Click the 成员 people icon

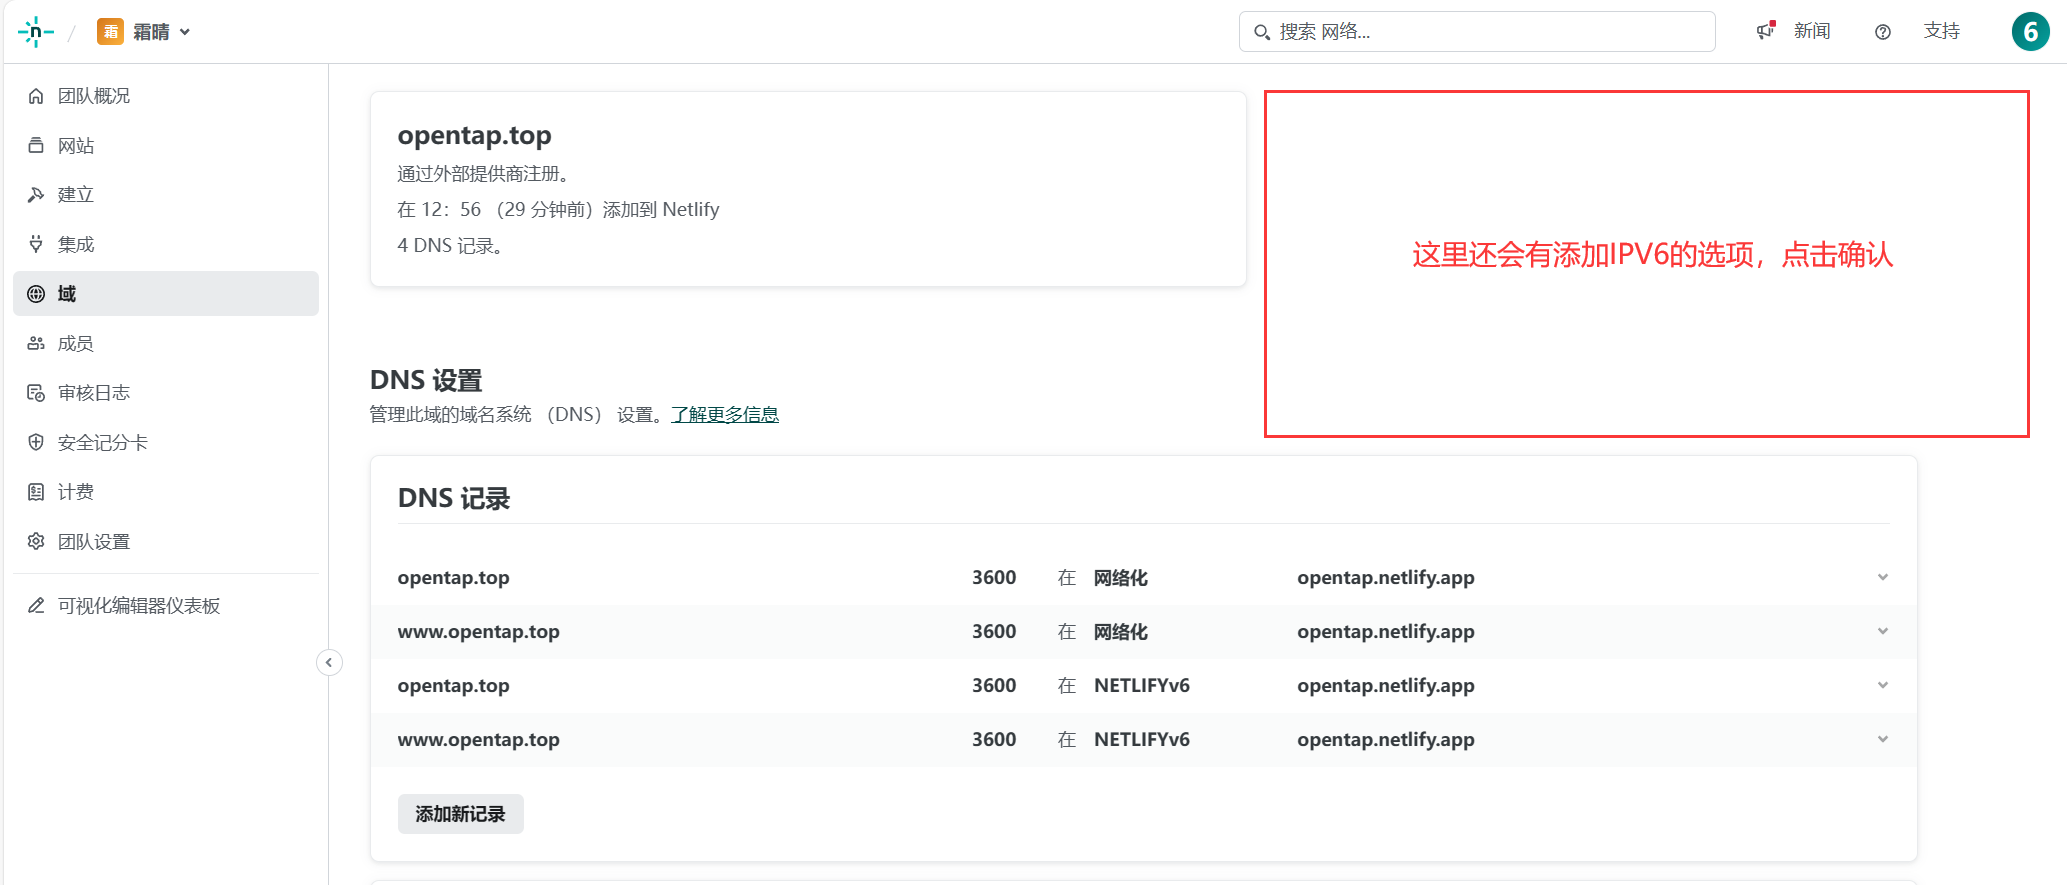[x=36, y=344]
